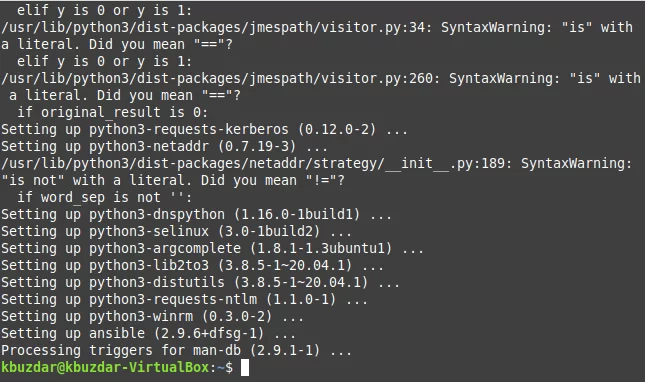The width and height of the screenshot is (645, 382).
Task: Click the python3-requests-ntlm setup line
Action: [x=184, y=299]
